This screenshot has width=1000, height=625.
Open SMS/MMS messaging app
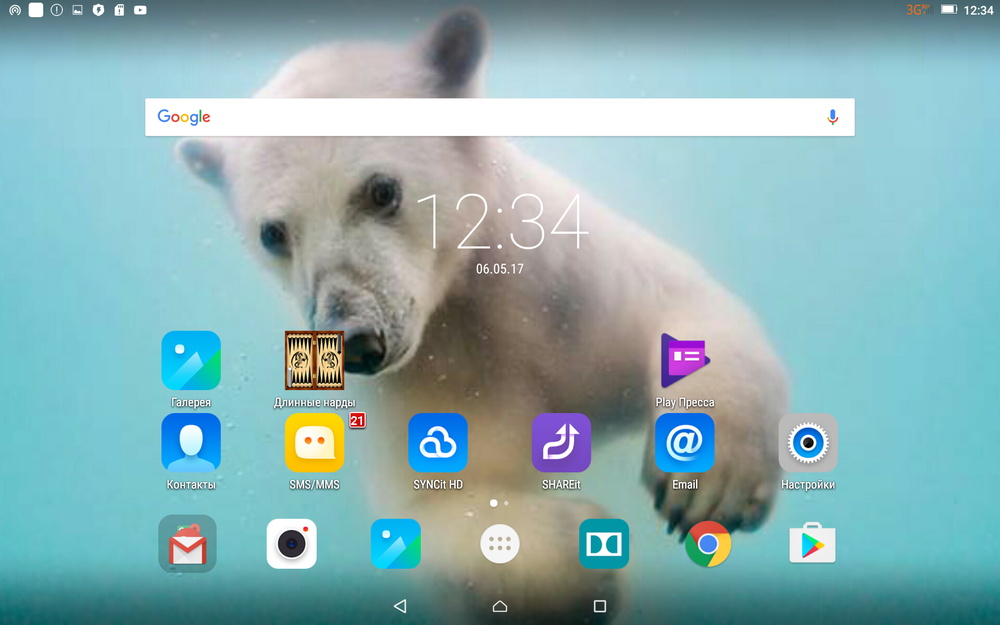pyautogui.click(x=314, y=443)
